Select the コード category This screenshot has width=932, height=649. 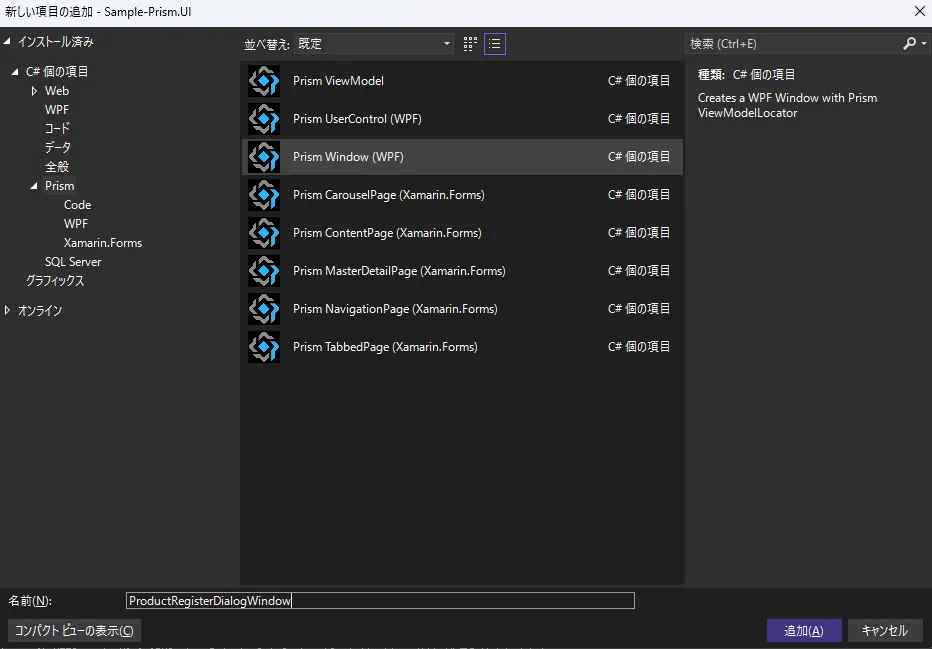point(57,128)
